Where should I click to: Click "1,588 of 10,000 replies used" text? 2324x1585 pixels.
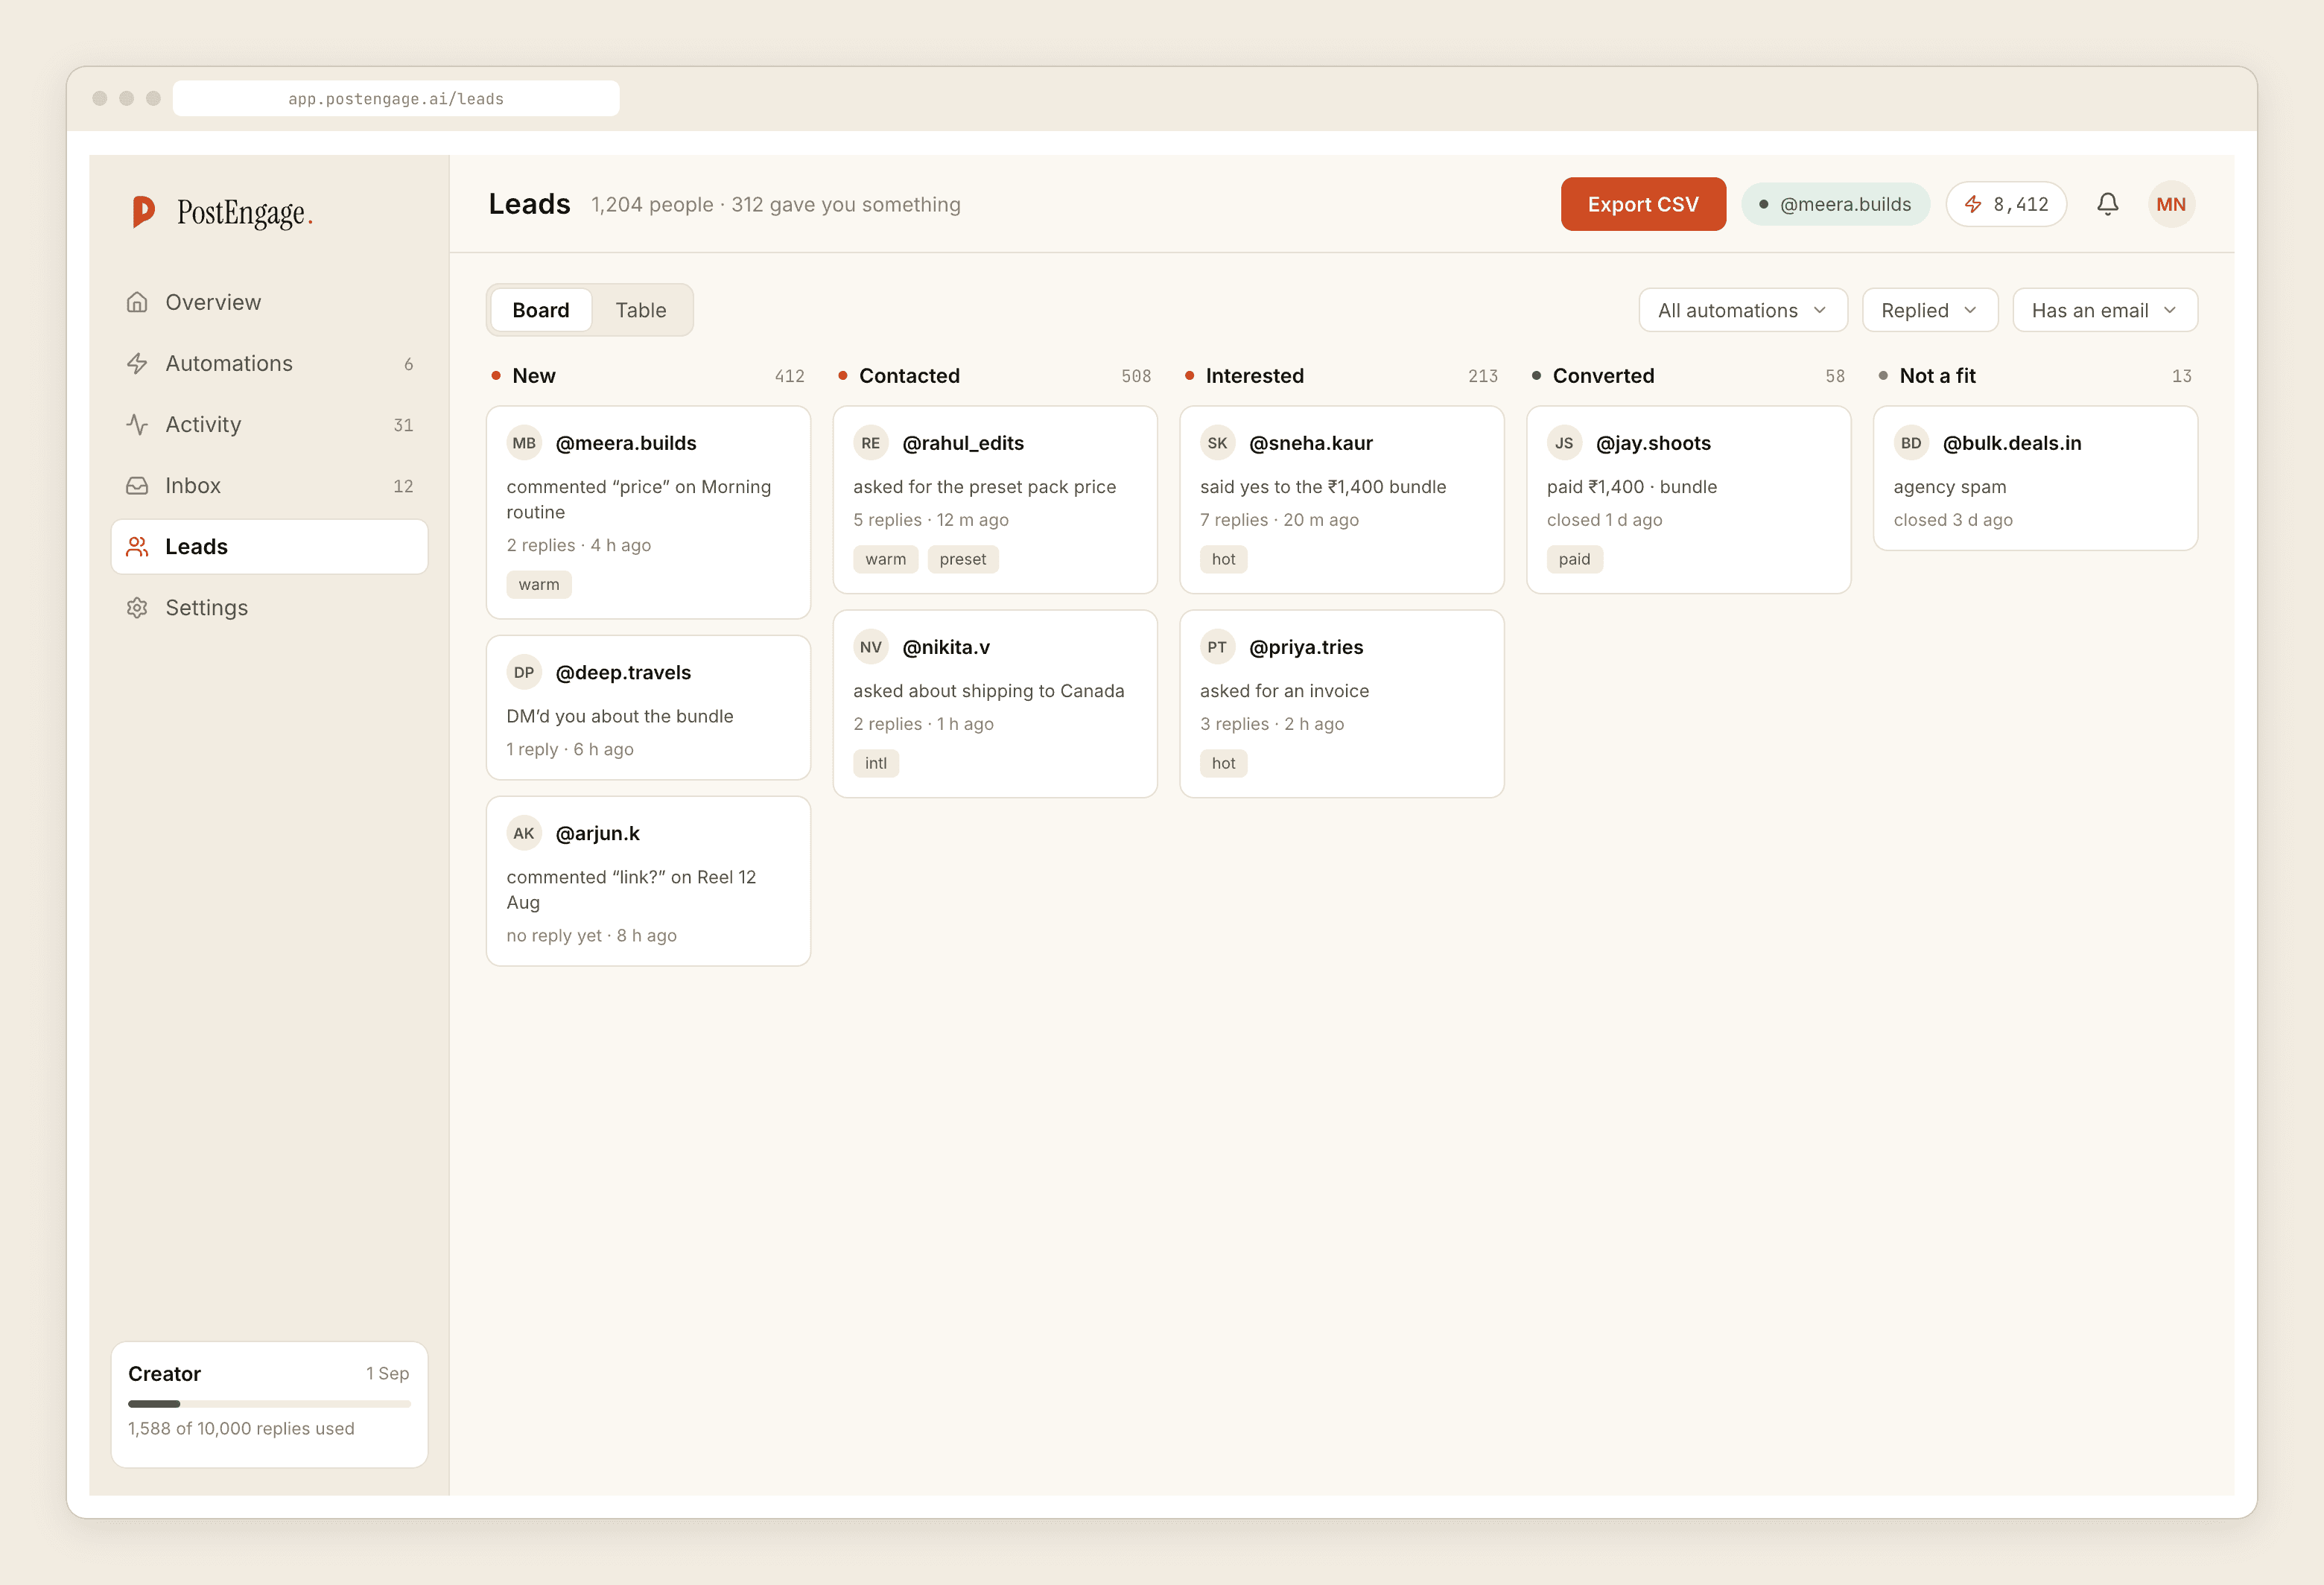tap(241, 1428)
